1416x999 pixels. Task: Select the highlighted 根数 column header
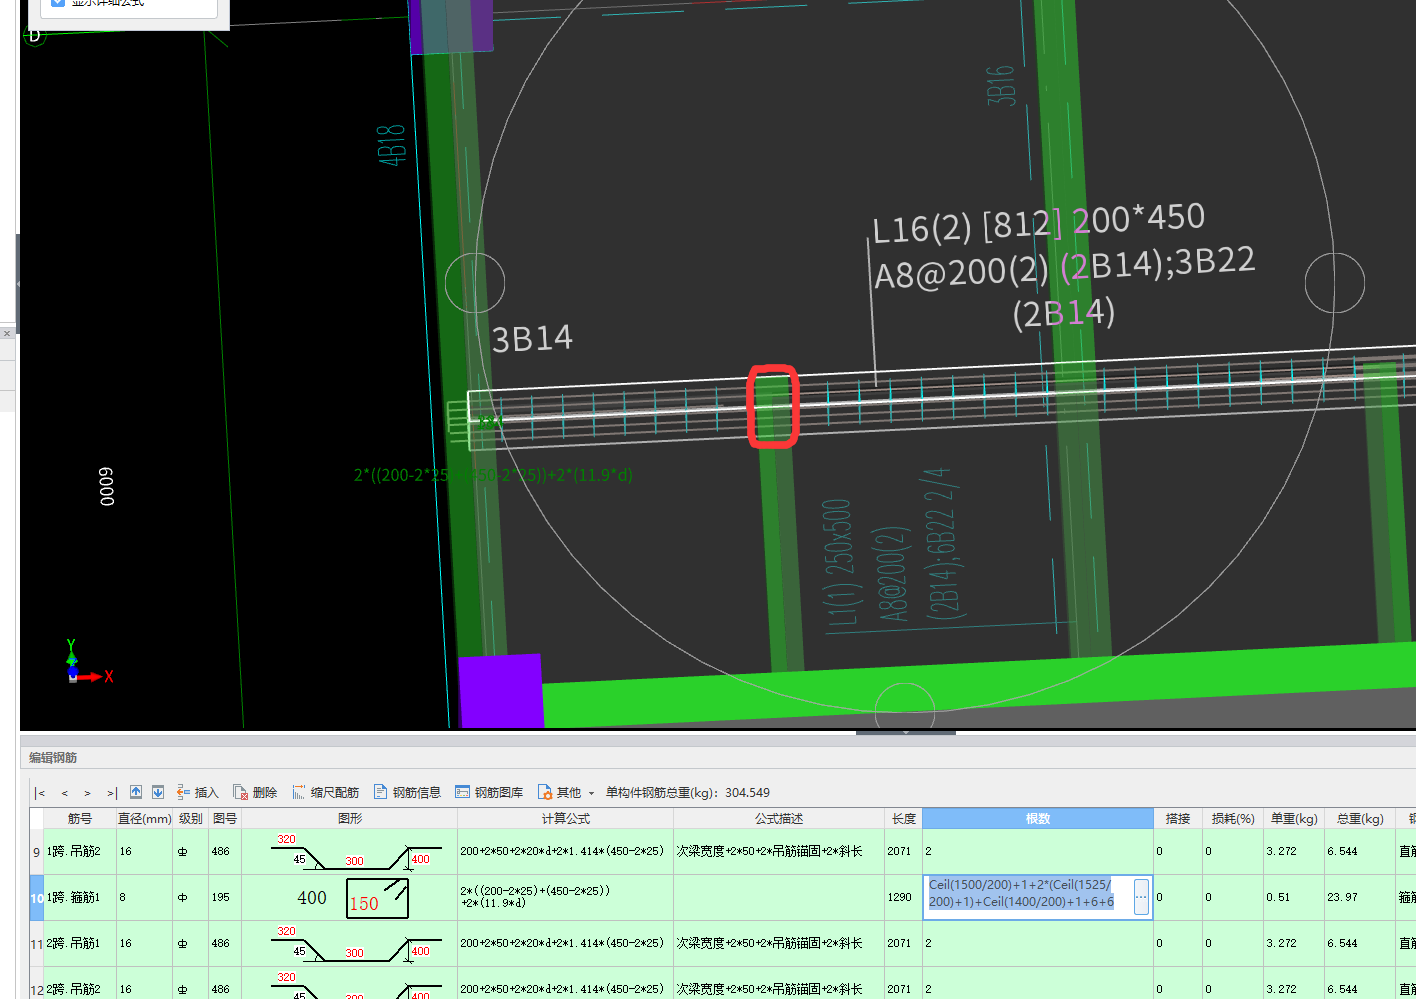coord(1038,818)
